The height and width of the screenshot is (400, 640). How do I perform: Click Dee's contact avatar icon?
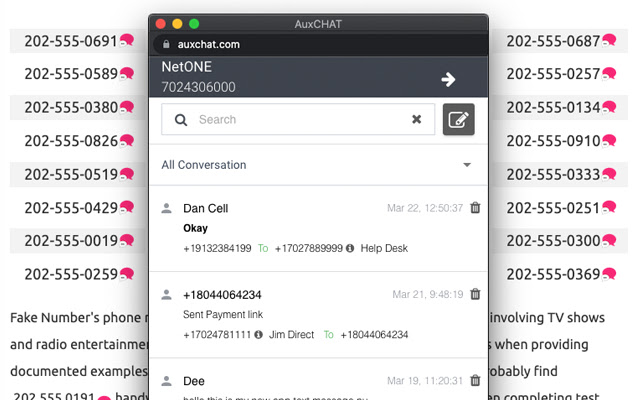tap(167, 381)
